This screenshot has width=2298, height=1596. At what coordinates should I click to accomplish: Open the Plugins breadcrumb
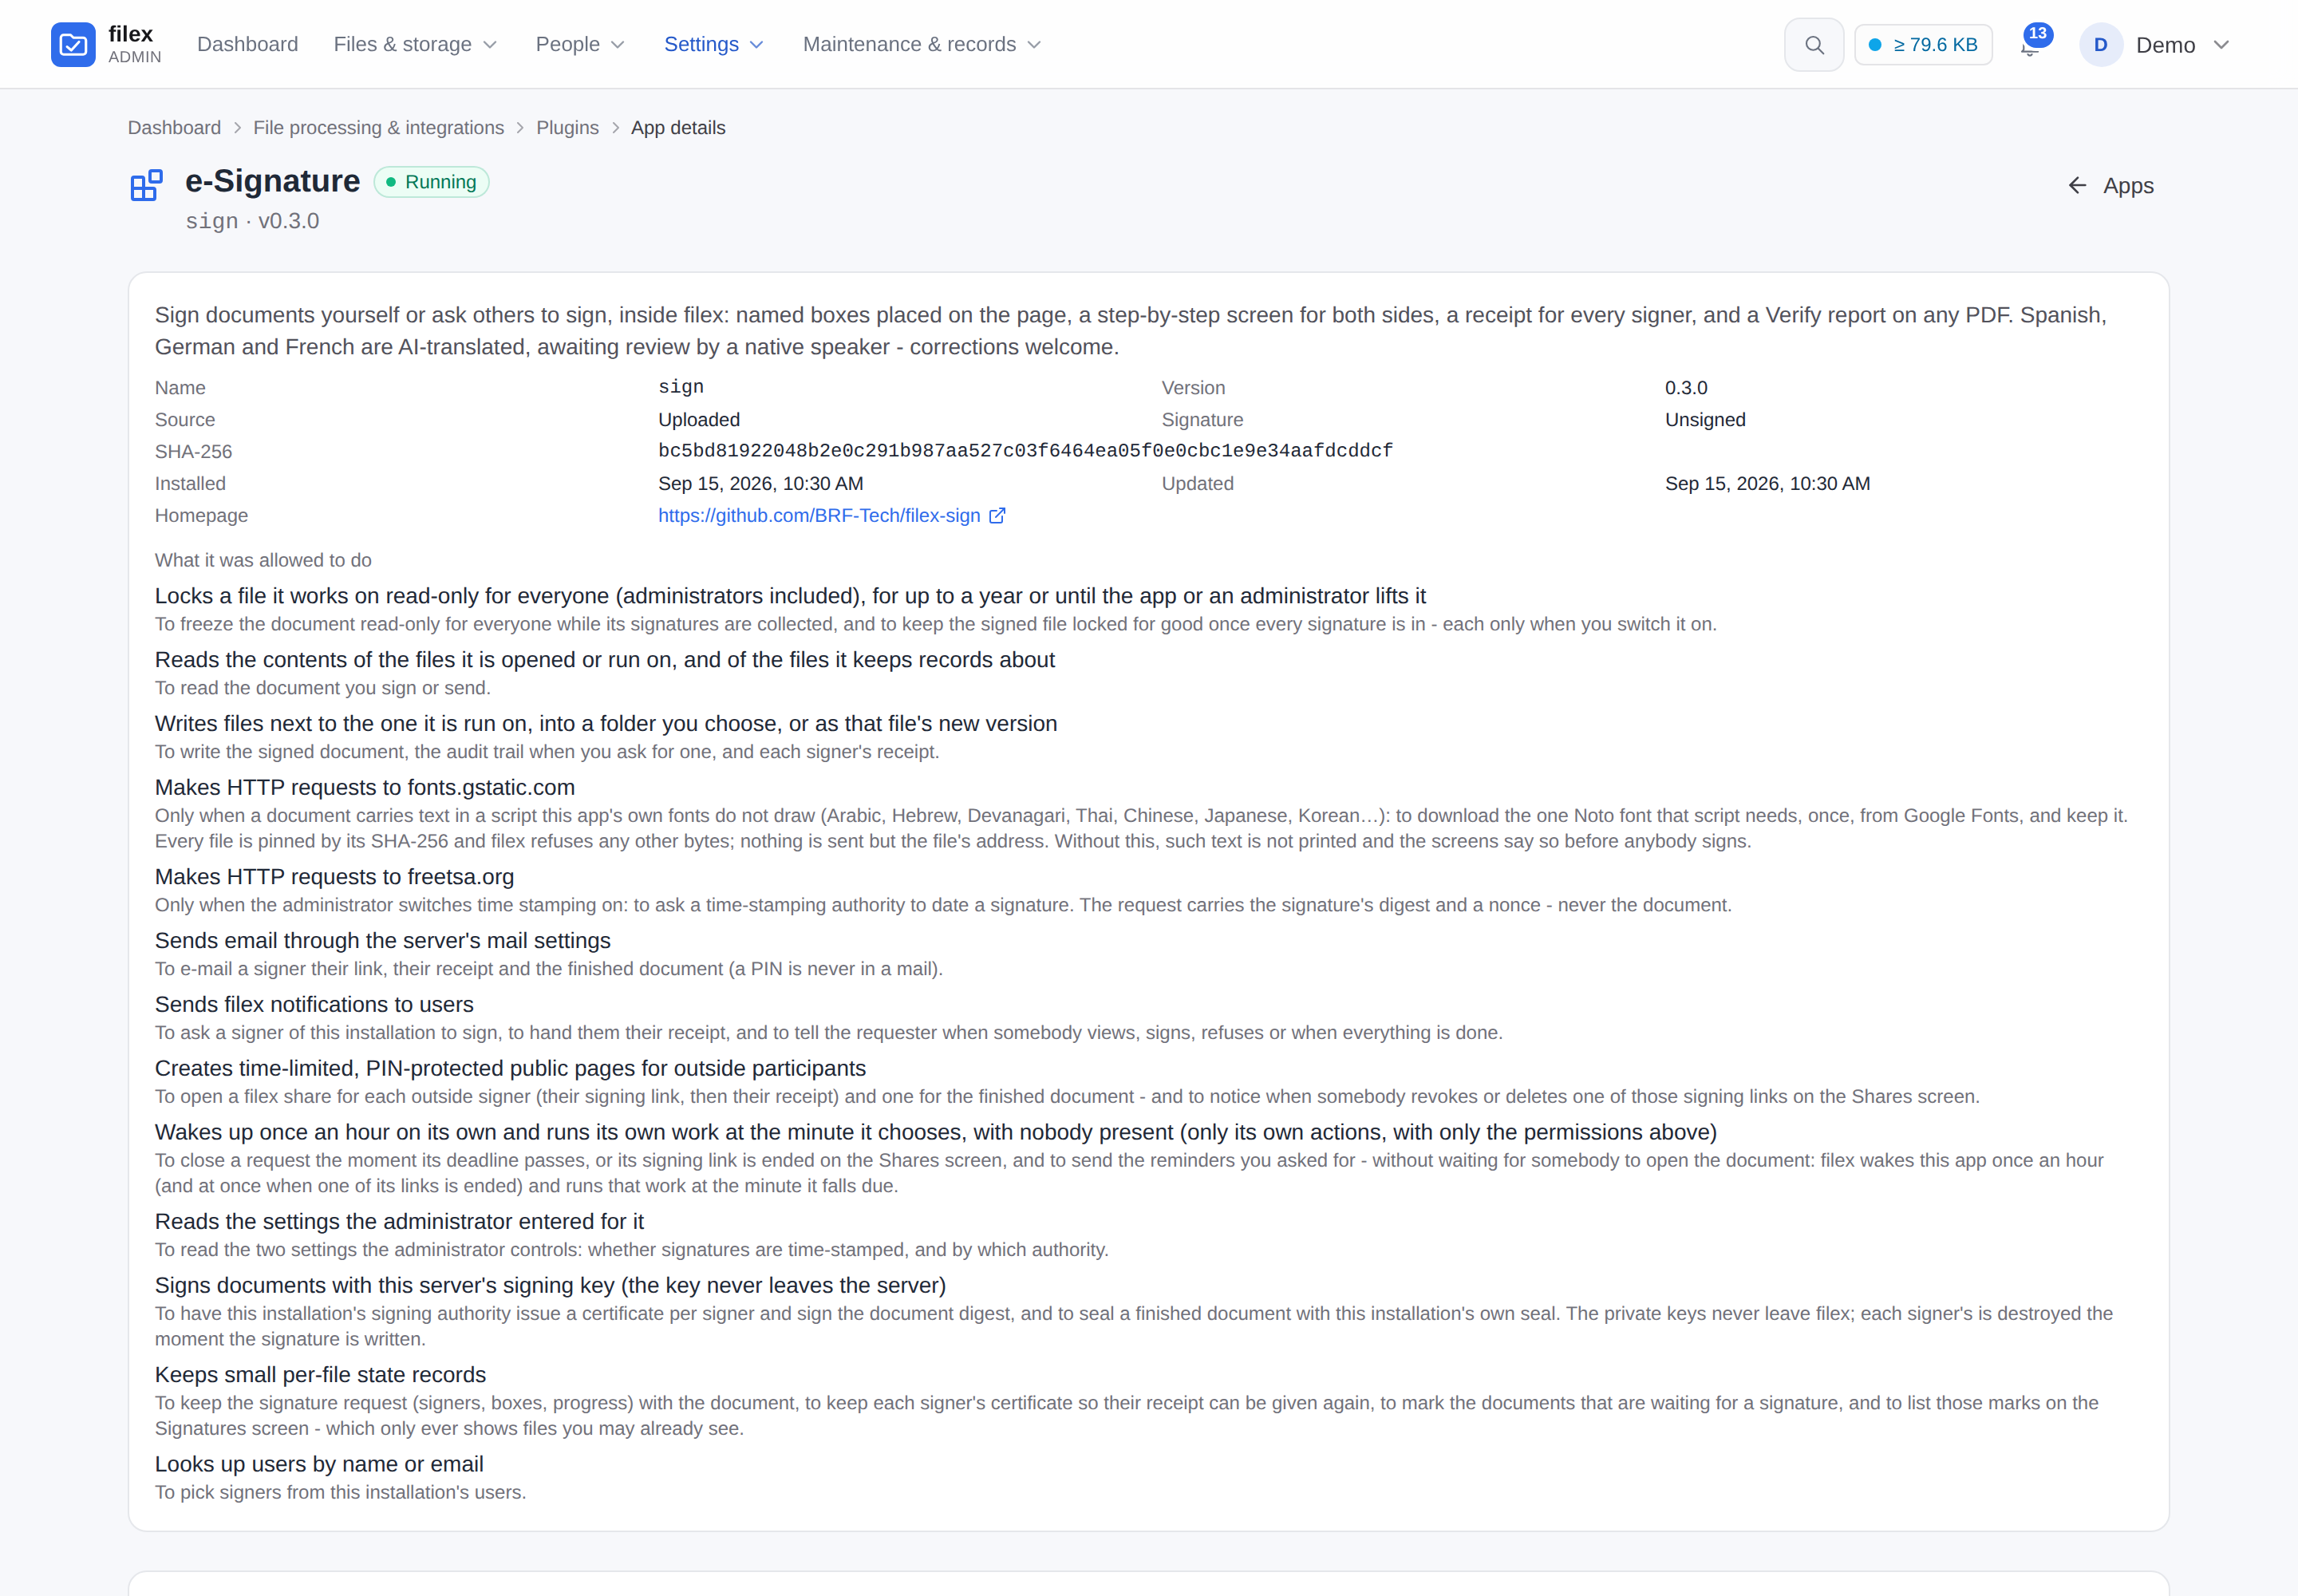click(x=567, y=128)
